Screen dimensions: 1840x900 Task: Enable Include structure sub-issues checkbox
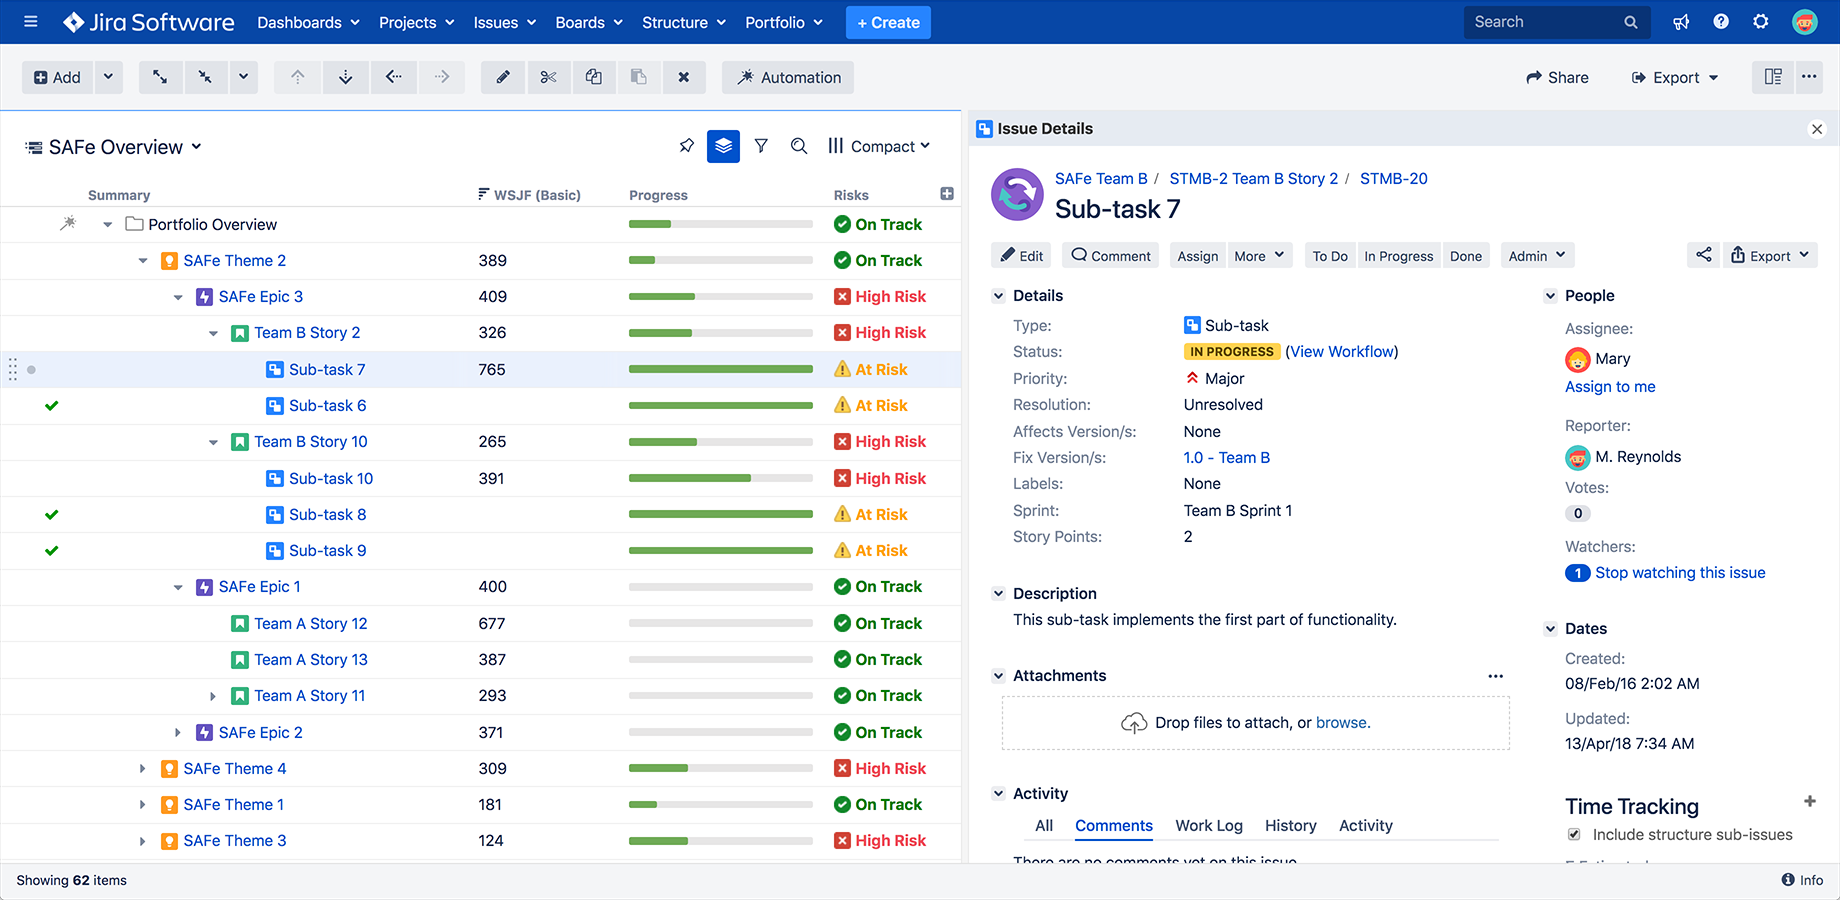click(x=1574, y=834)
